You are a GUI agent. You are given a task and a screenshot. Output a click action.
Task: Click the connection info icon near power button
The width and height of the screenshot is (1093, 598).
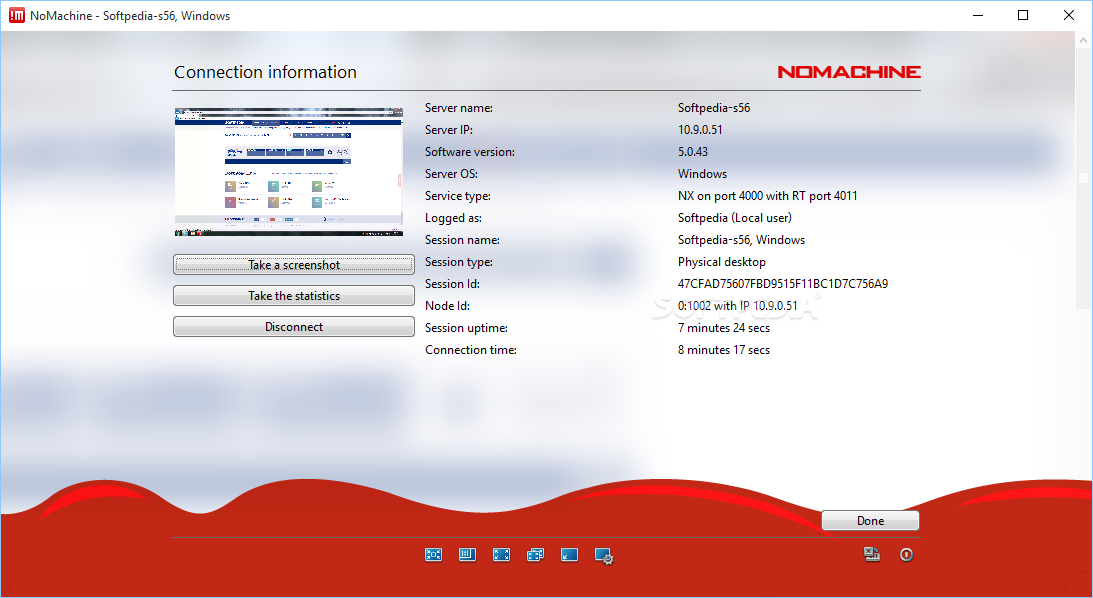[872, 555]
